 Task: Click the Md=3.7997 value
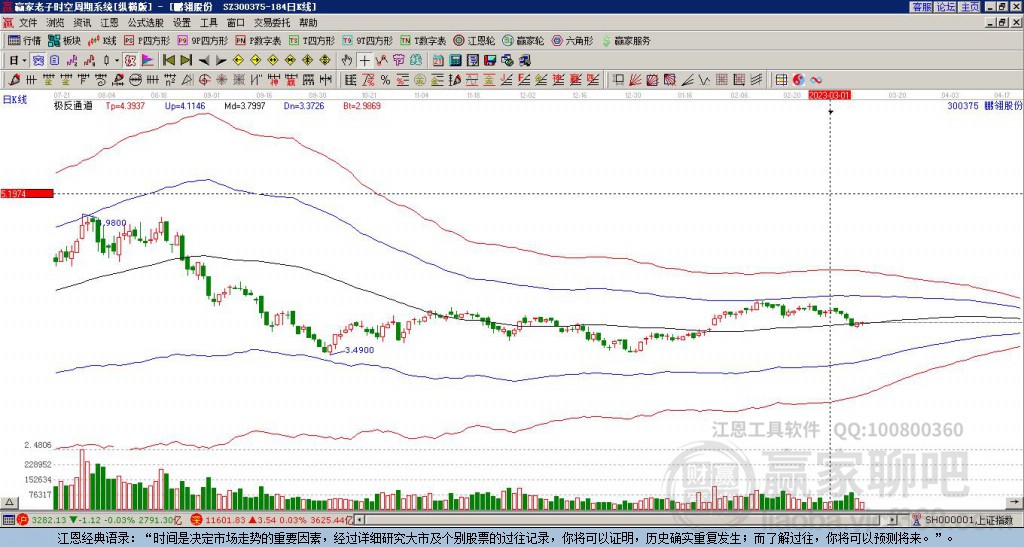point(244,105)
